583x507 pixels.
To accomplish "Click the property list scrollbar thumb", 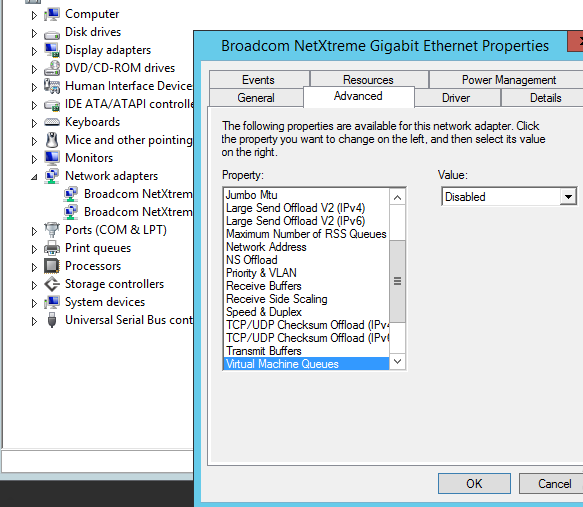I will point(397,281).
